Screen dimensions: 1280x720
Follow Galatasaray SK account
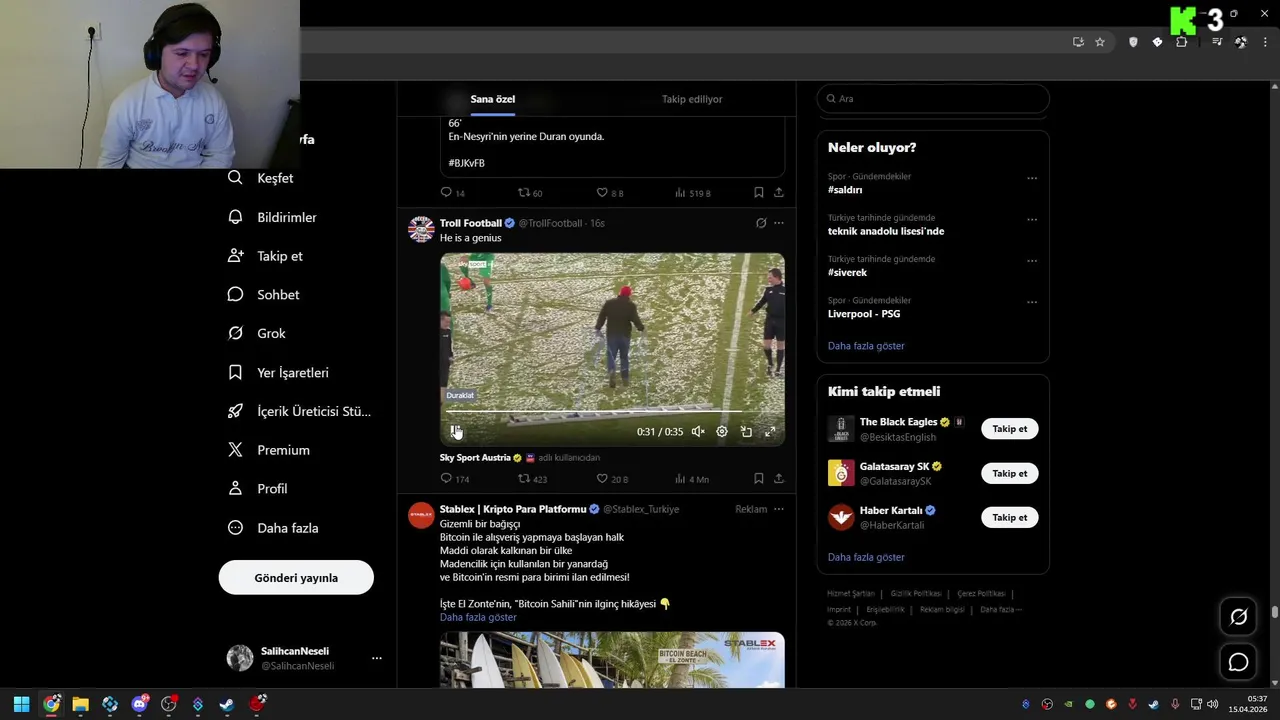(x=1010, y=473)
